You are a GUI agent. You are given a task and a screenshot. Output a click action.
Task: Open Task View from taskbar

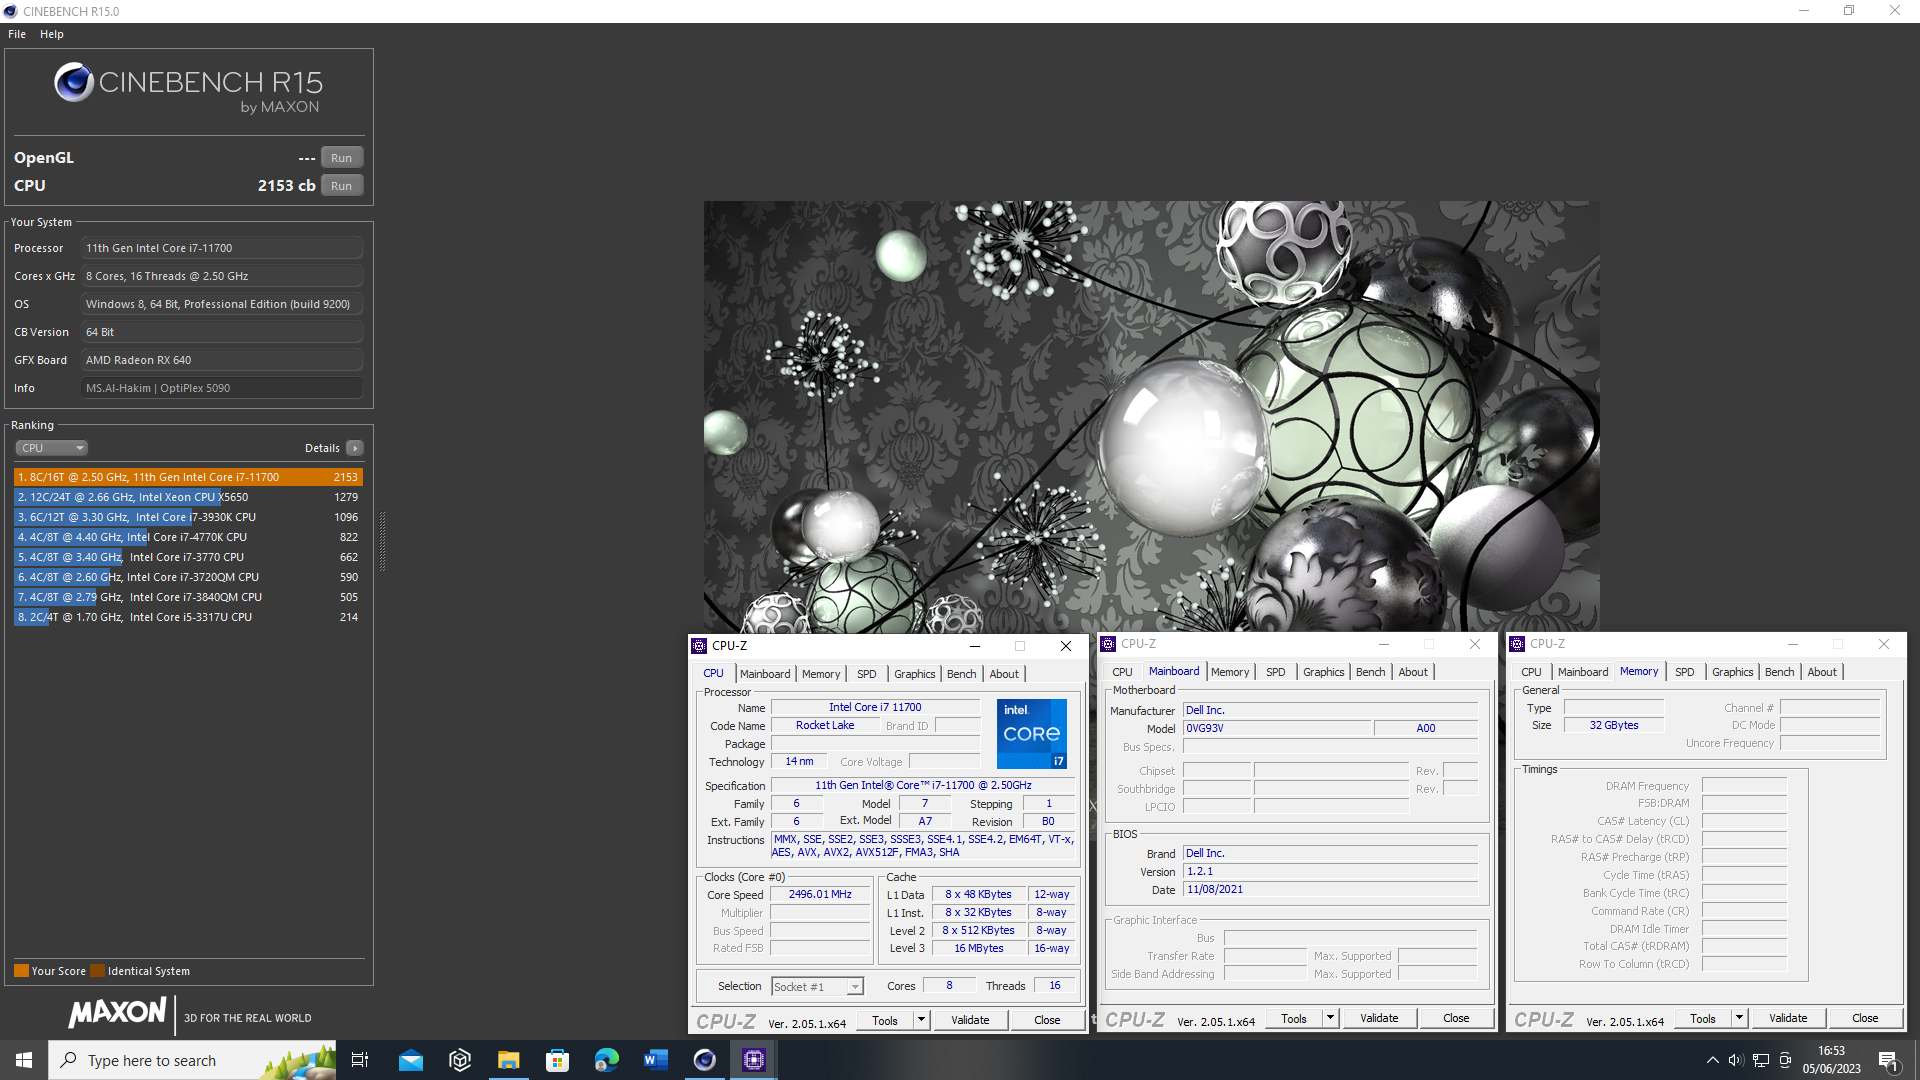[x=360, y=1060]
